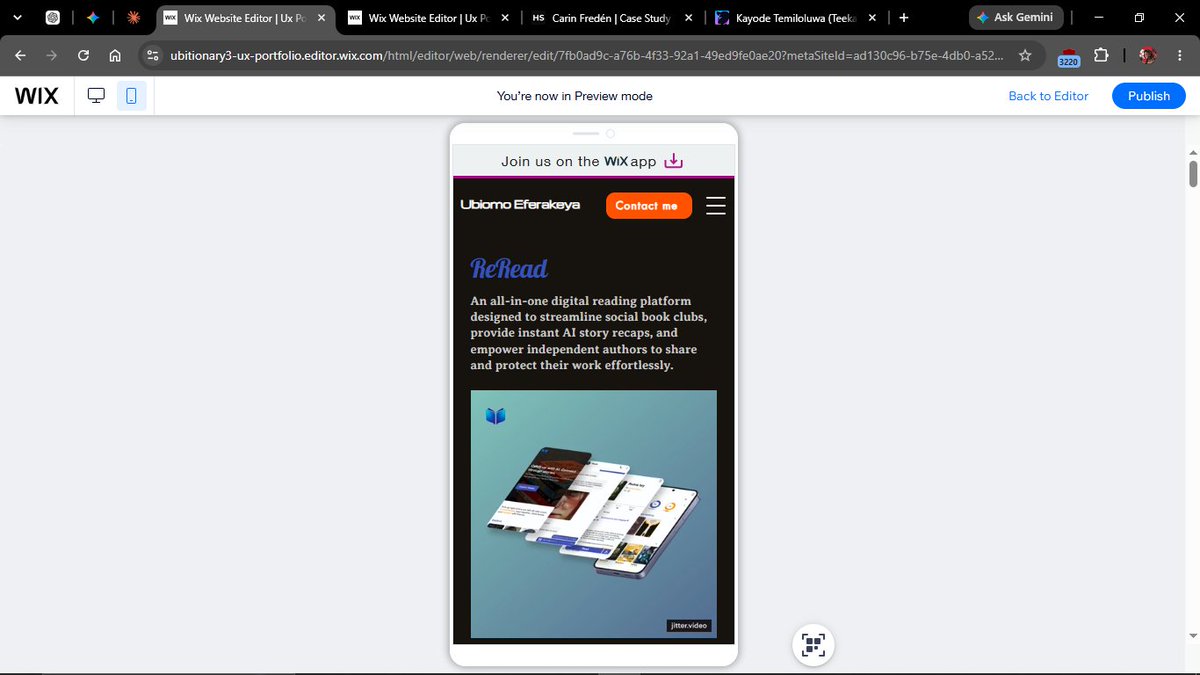Go forward in browser history
The height and width of the screenshot is (675, 1200).
pyautogui.click(x=52, y=56)
